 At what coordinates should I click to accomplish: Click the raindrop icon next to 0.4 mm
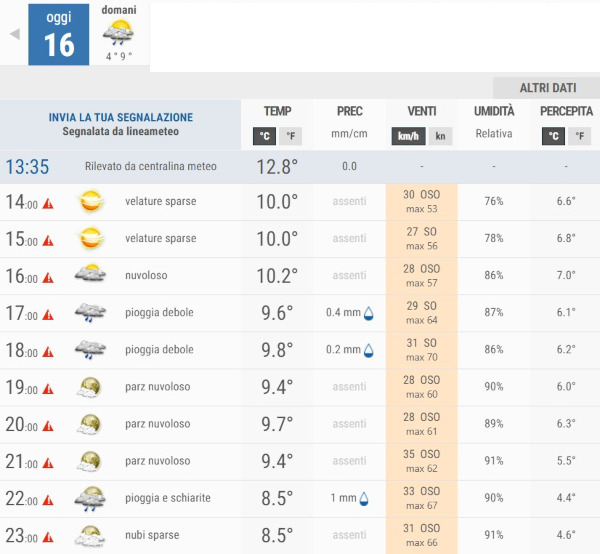point(368,313)
